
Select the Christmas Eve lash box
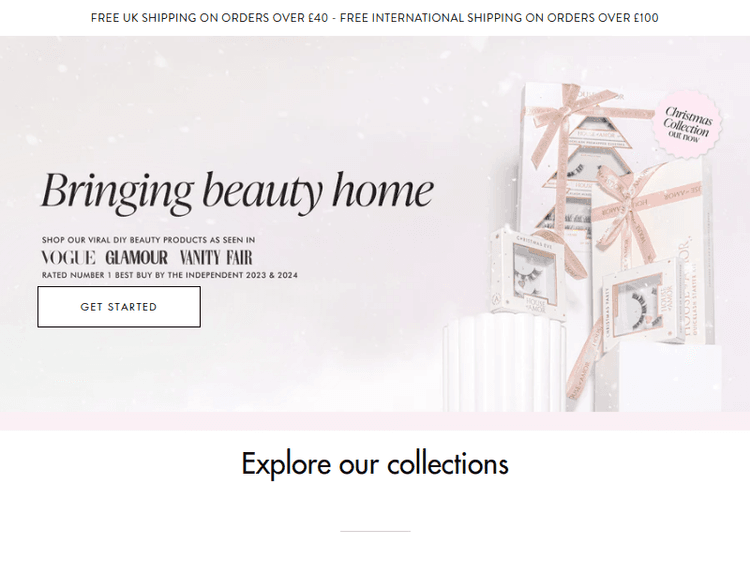tap(529, 275)
